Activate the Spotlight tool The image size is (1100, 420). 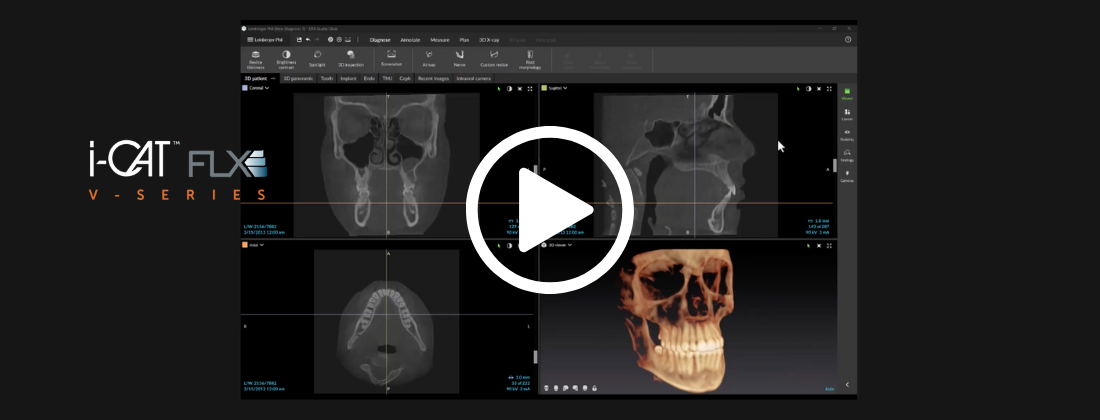pos(317,58)
